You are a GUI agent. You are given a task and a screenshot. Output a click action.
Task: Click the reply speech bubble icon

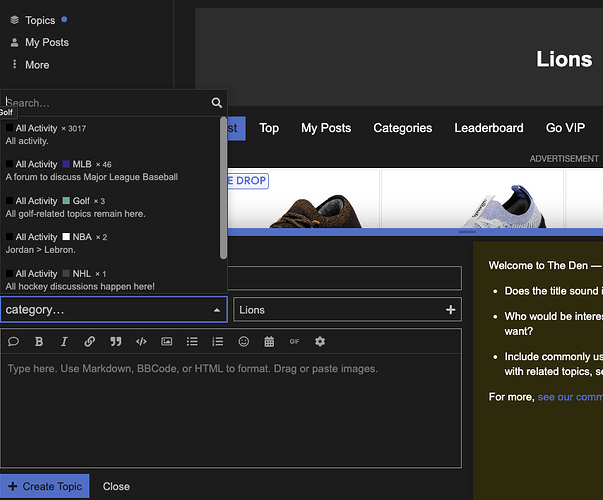13,342
